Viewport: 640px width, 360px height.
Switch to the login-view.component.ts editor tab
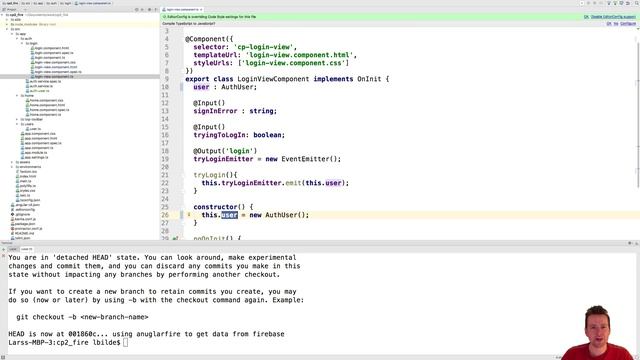[x=182, y=9]
